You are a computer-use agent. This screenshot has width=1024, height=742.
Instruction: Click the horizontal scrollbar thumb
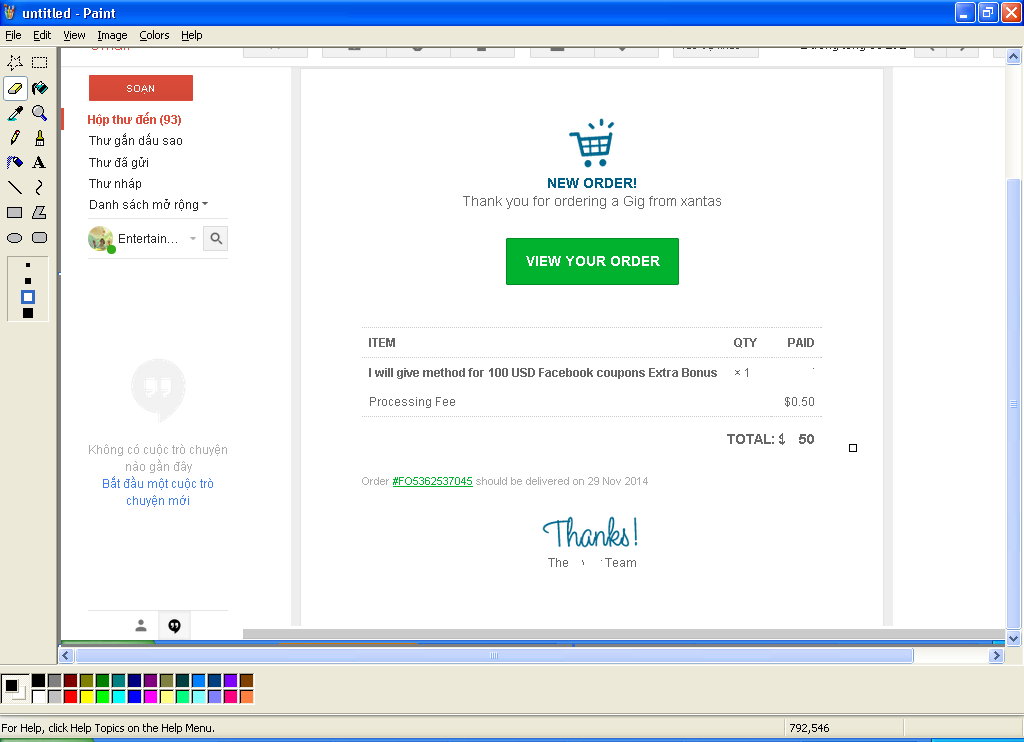point(494,655)
